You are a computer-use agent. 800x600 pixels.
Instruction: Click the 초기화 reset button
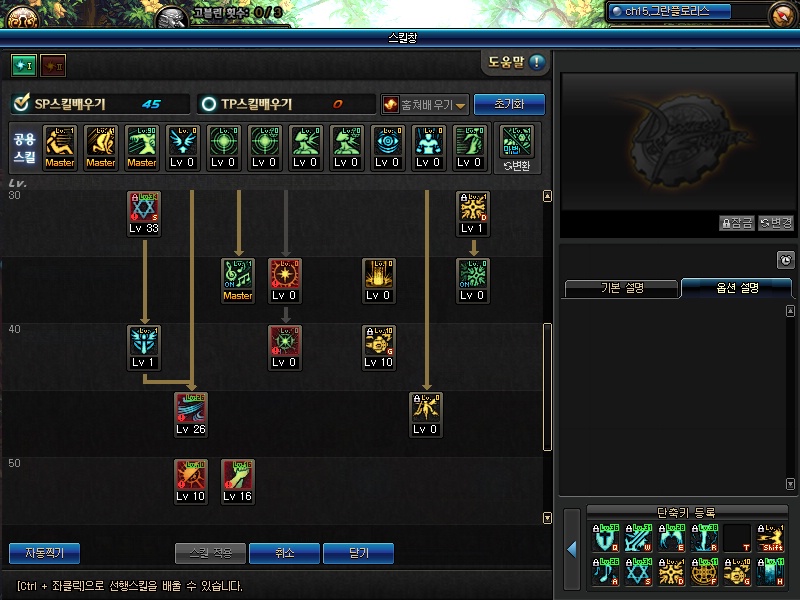point(509,104)
